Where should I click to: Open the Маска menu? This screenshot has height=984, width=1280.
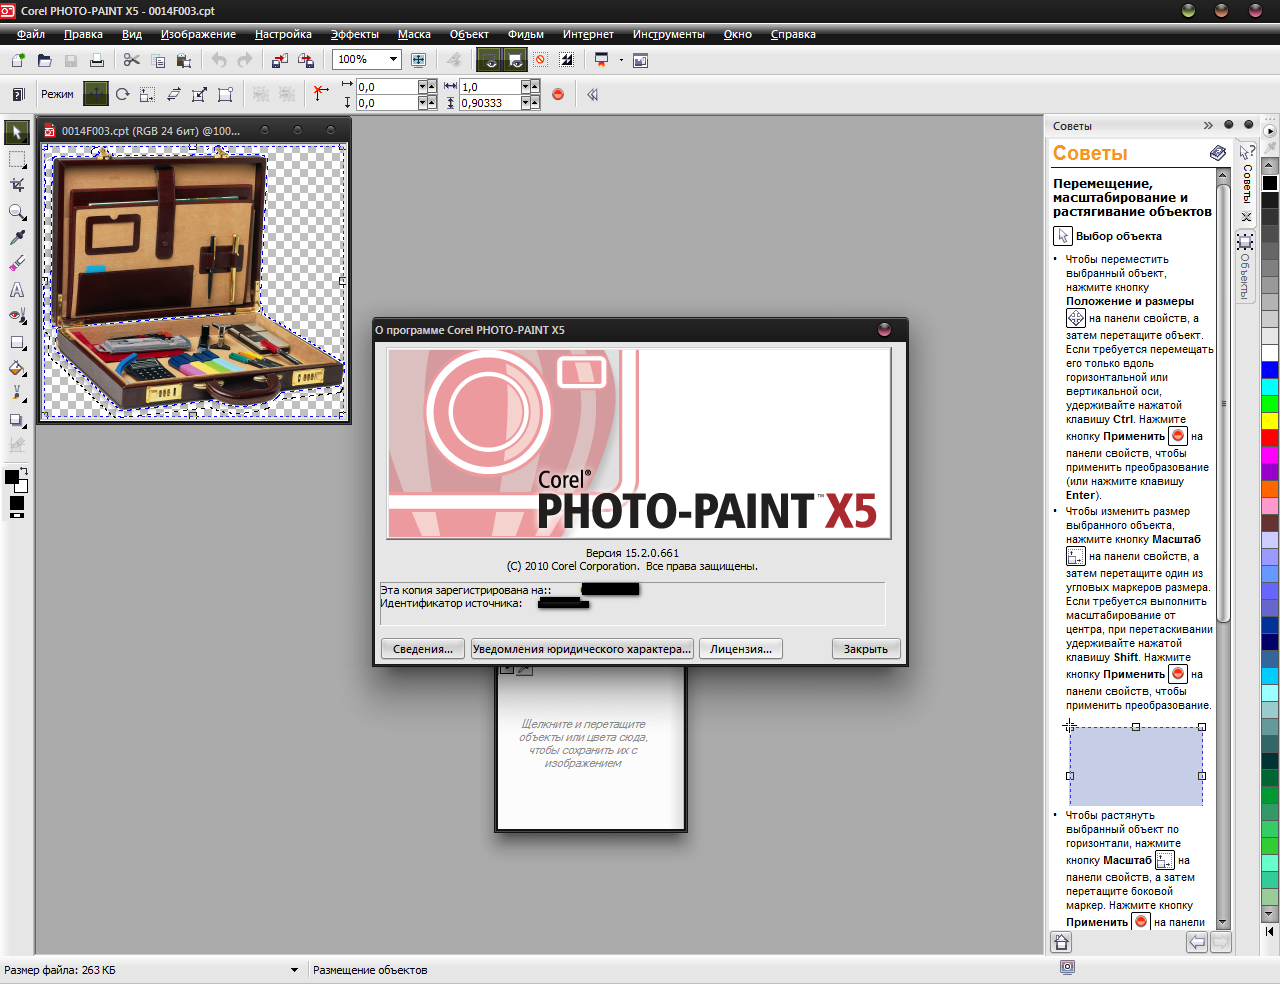coord(414,34)
